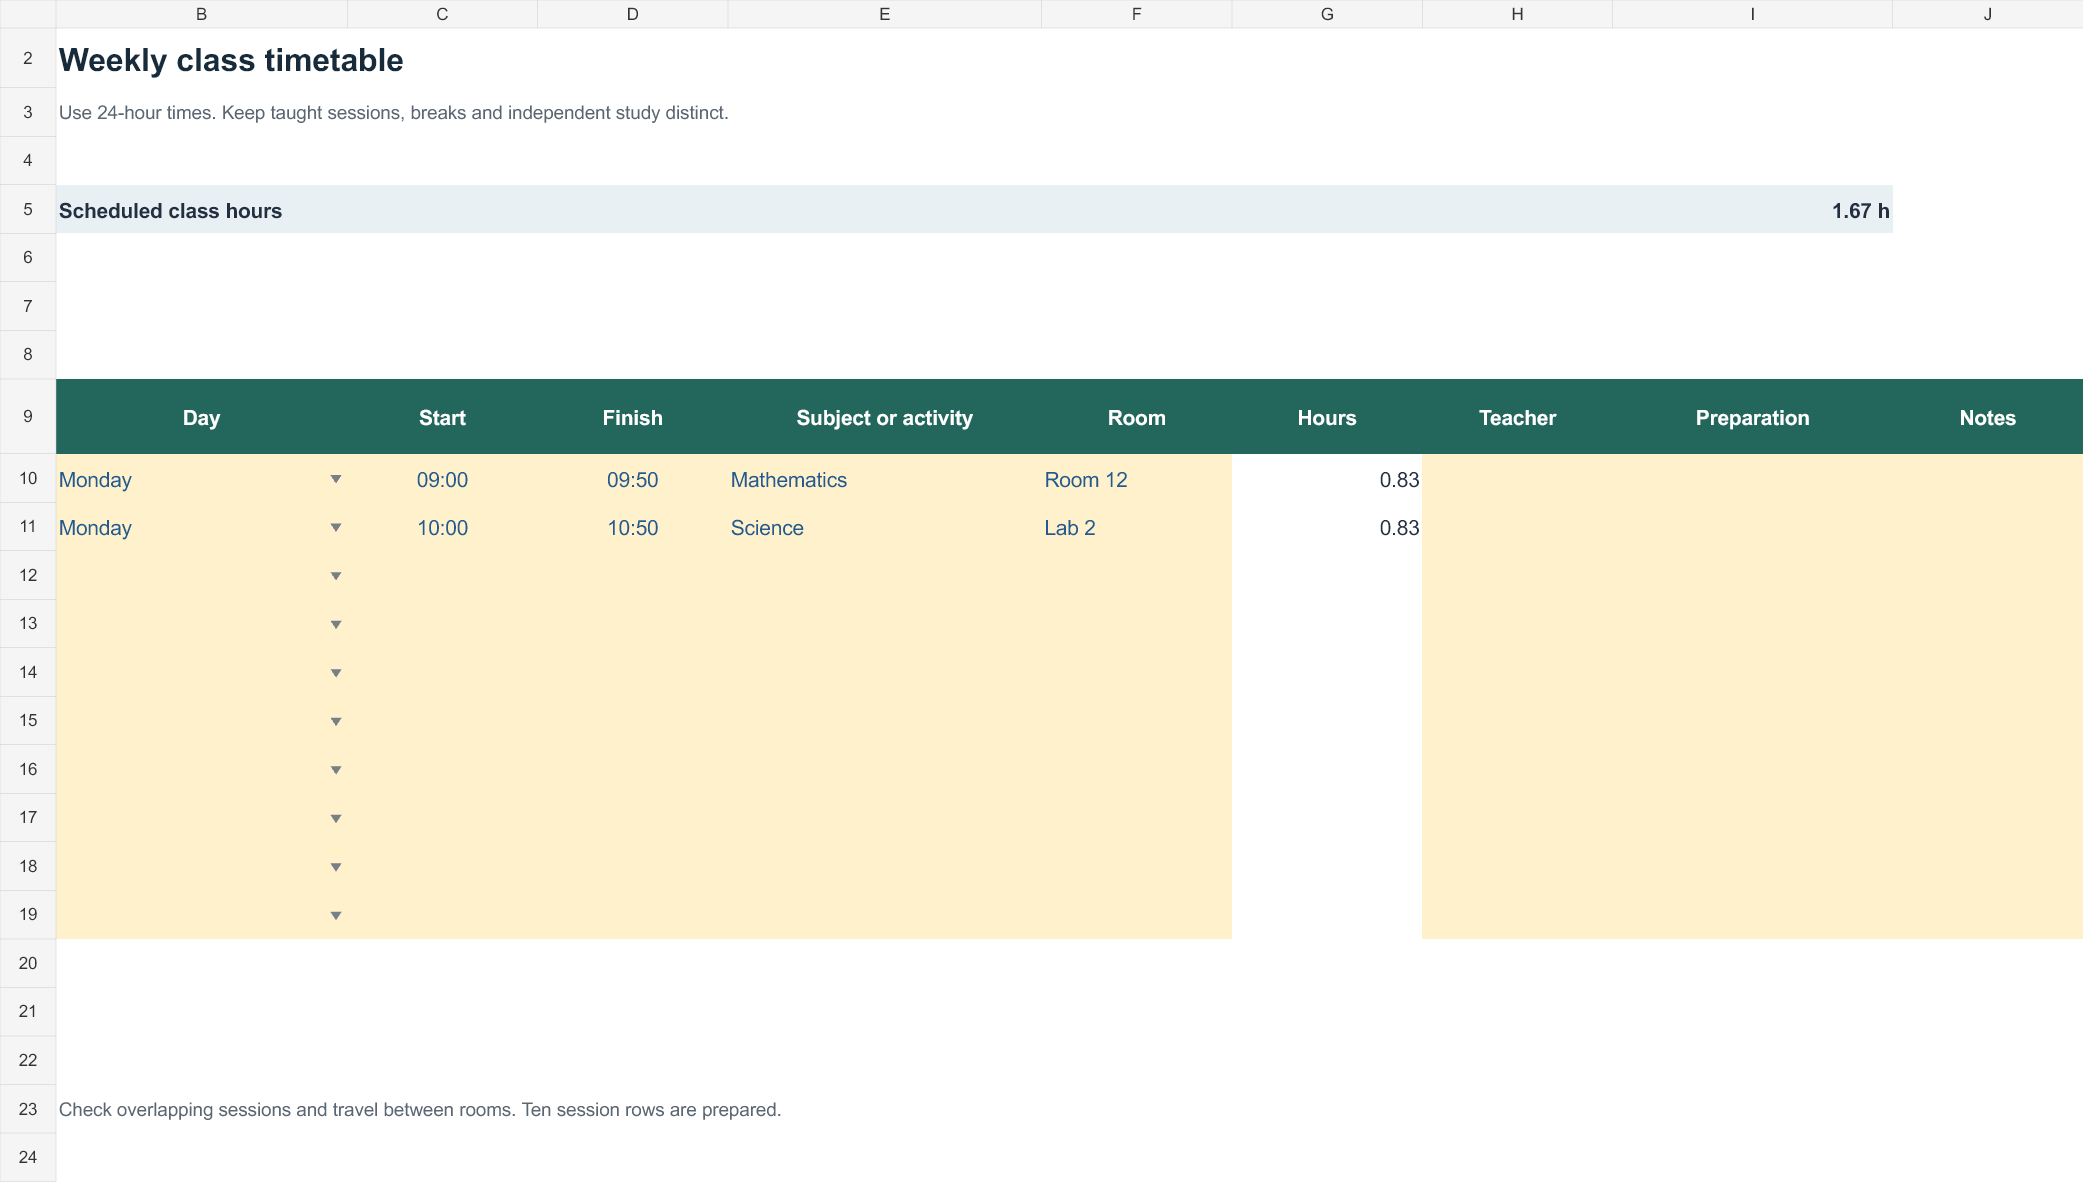Select column J header

coord(1987,14)
